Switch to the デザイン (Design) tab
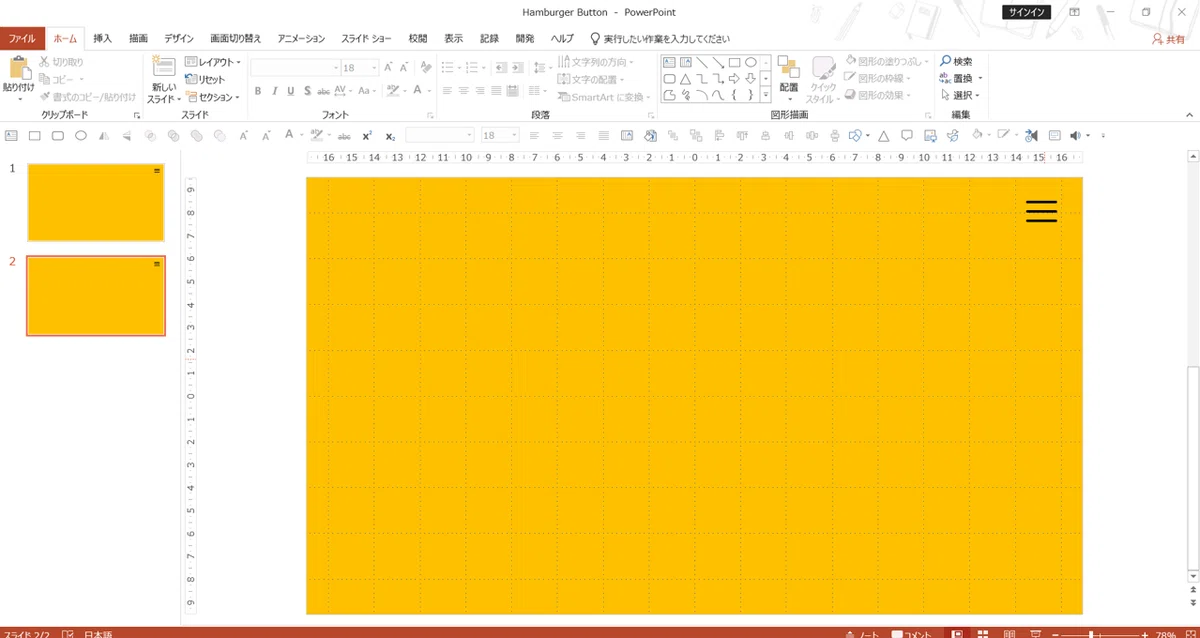The width and height of the screenshot is (1200, 638). (x=179, y=39)
